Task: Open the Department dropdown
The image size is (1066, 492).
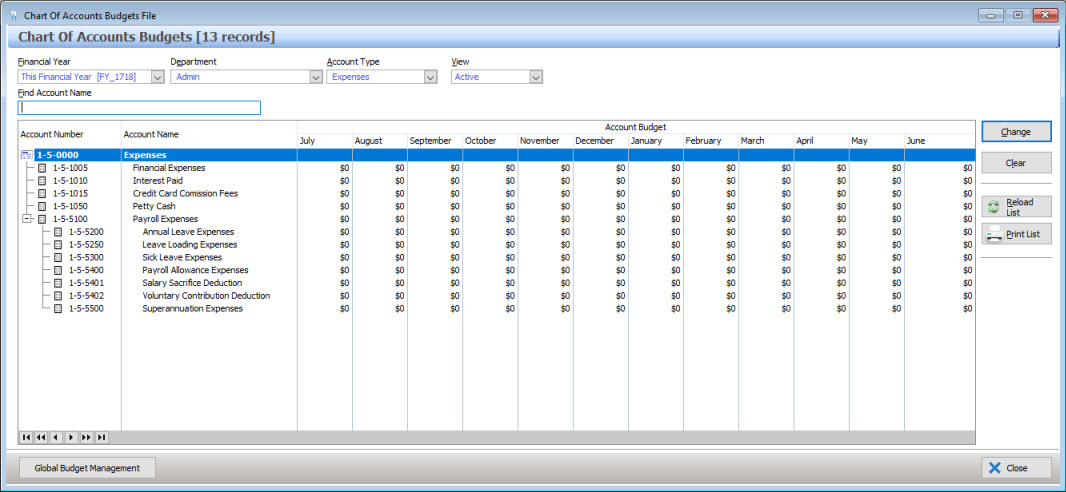Action: [x=315, y=77]
